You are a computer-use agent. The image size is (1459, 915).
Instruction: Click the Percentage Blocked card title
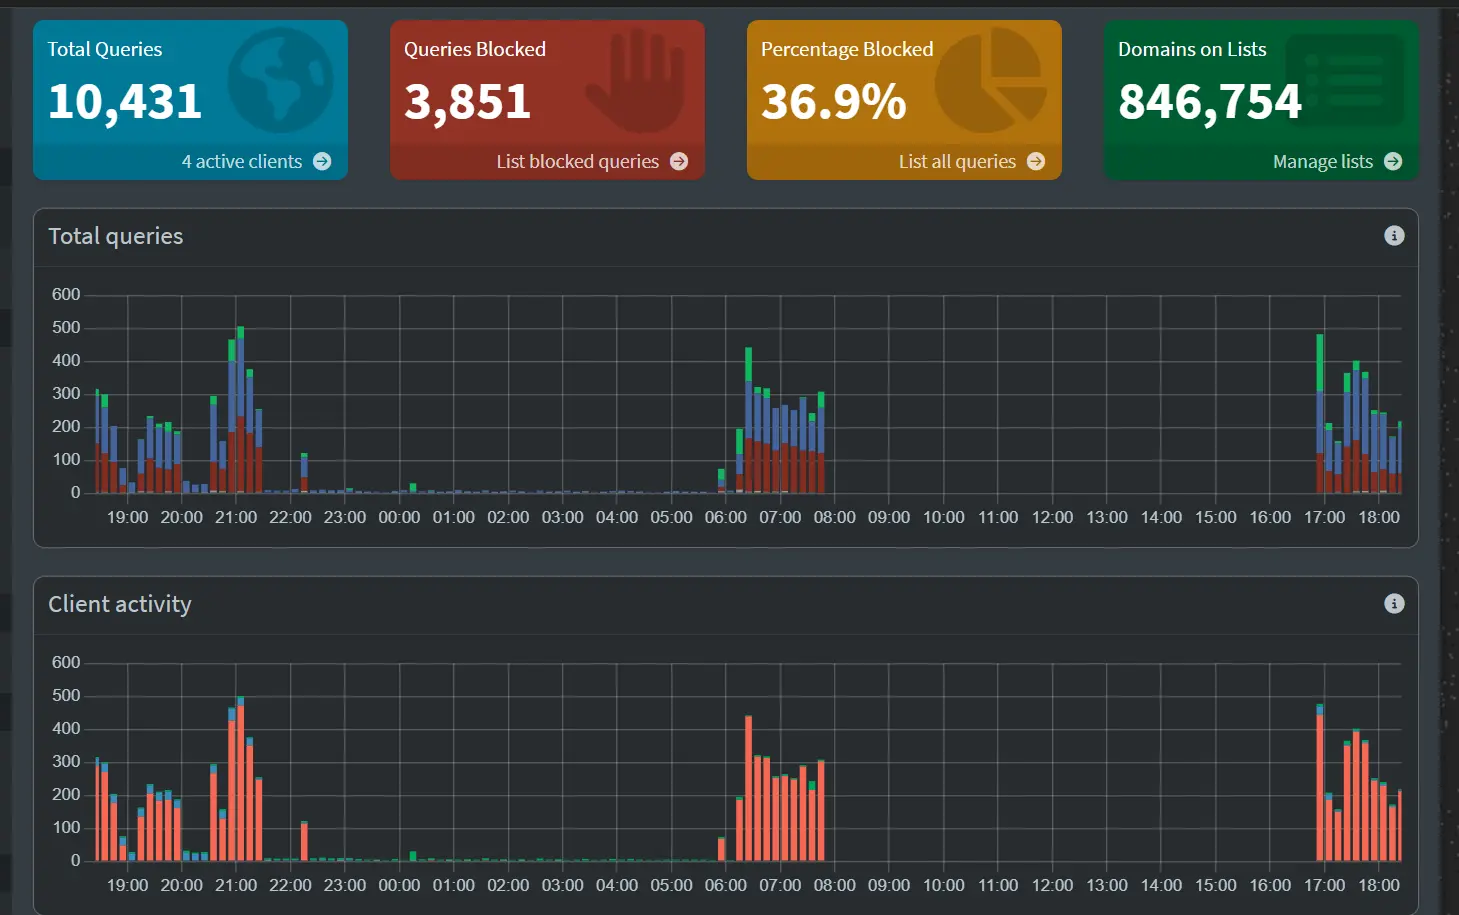(846, 49)
